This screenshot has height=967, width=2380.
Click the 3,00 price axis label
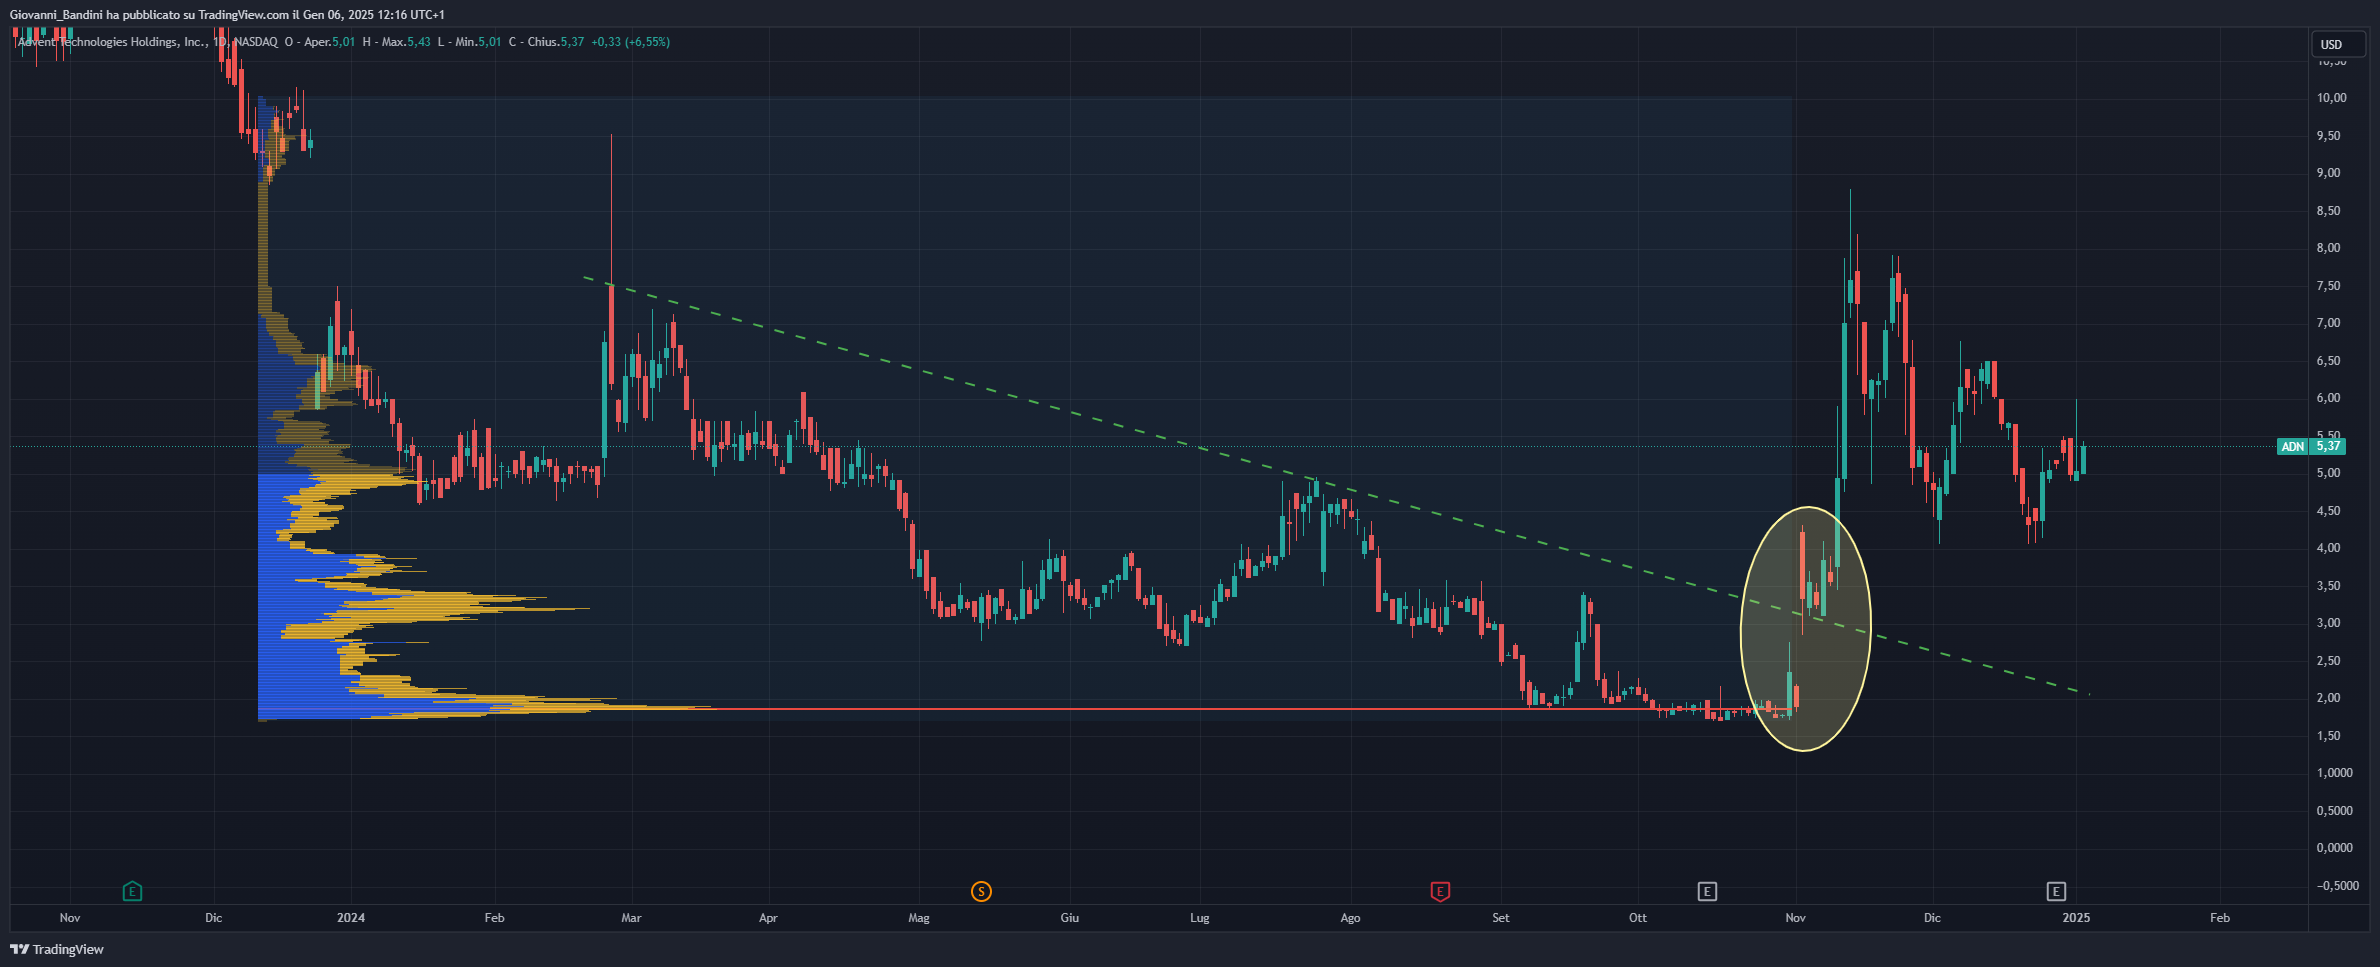[x=2329, y=623]
